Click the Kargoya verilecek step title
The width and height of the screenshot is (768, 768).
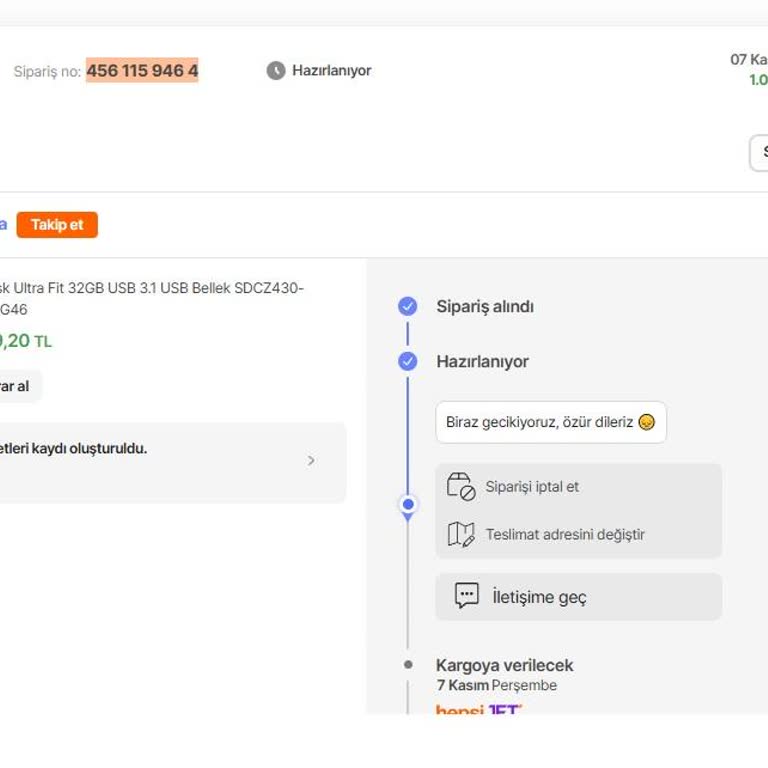coord(504,665)
